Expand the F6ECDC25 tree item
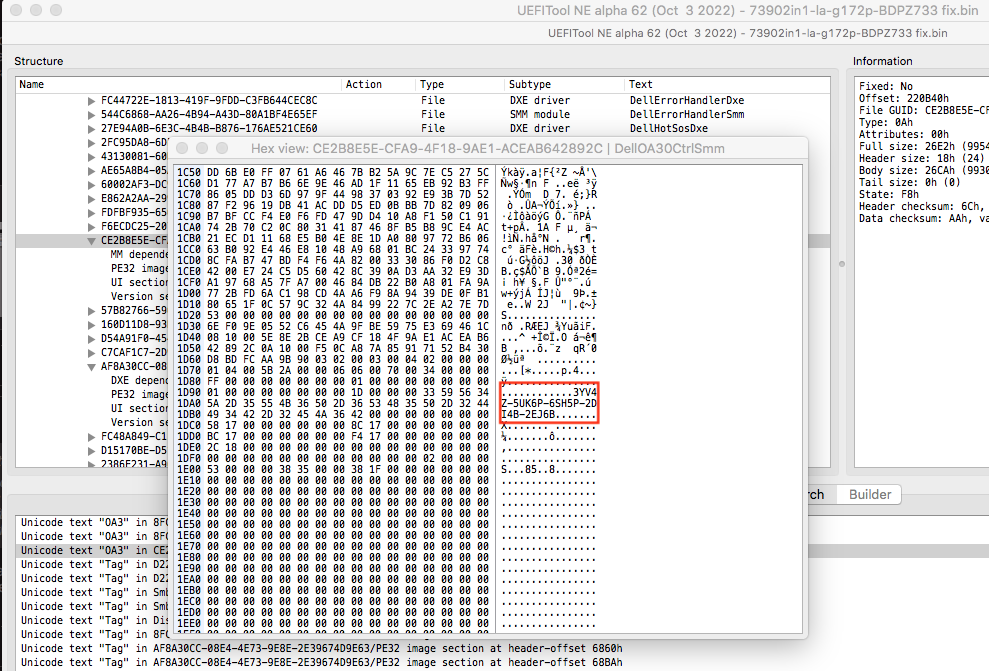 tap(91, 226)
